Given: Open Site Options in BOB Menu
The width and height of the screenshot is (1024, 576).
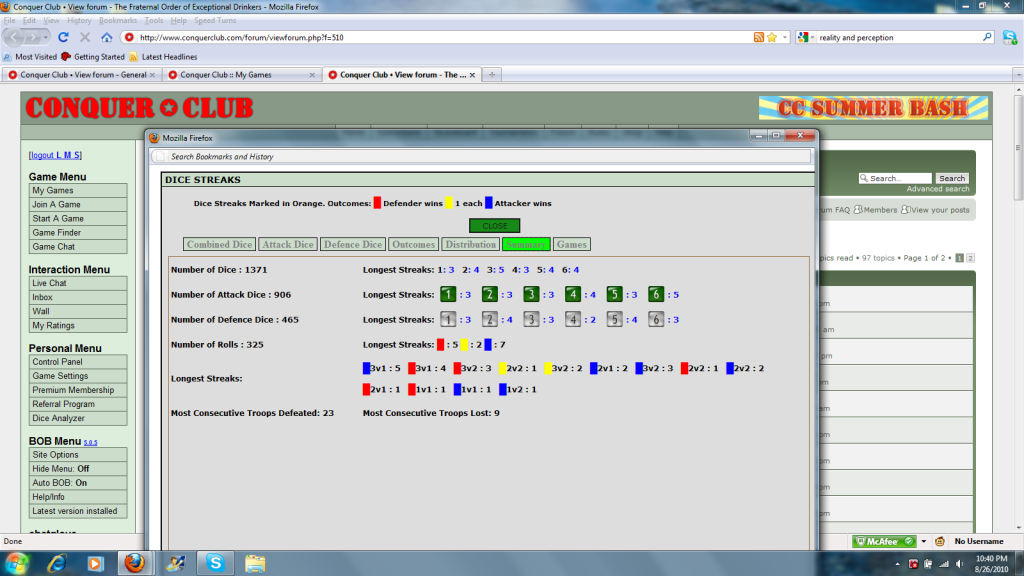Looking at the screenshot, I should point(78,455).
